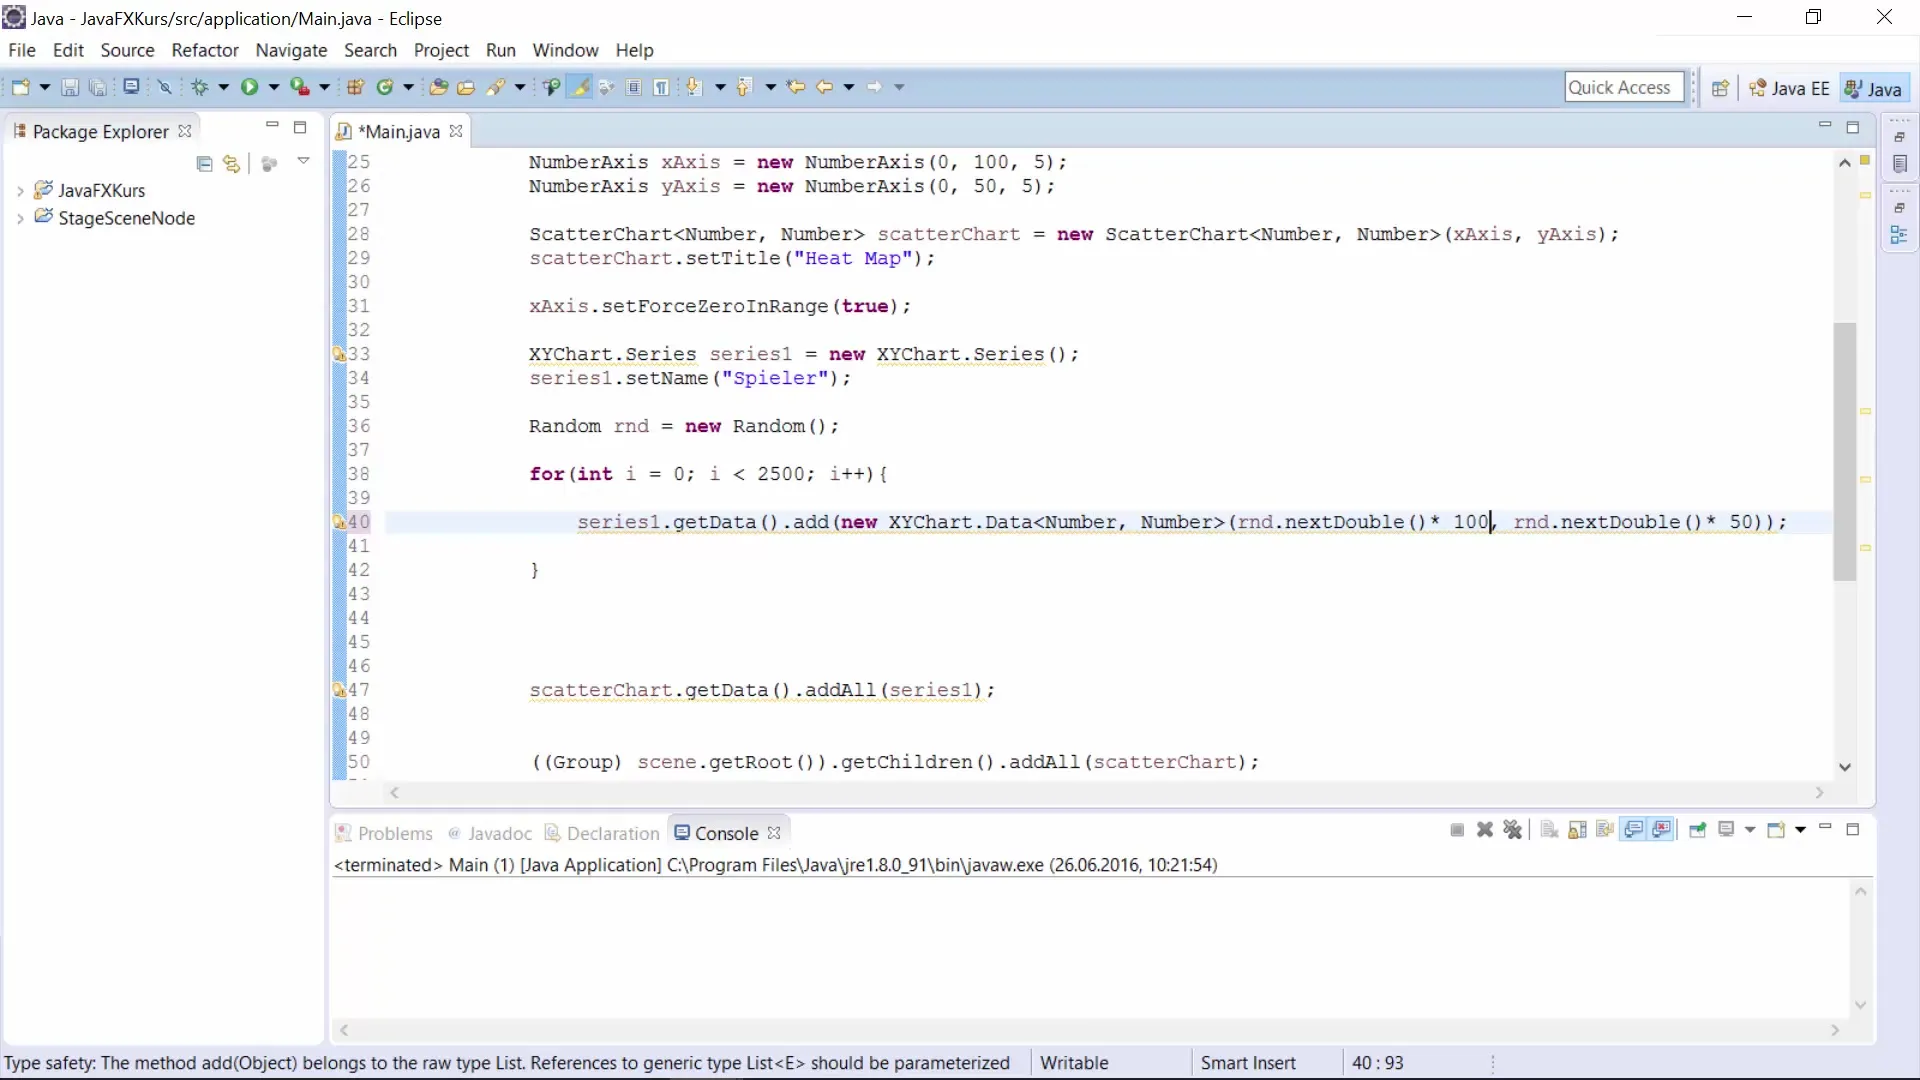Click the Open Type icon
Screen dimensions: 1920x1080
coord(438,87)
